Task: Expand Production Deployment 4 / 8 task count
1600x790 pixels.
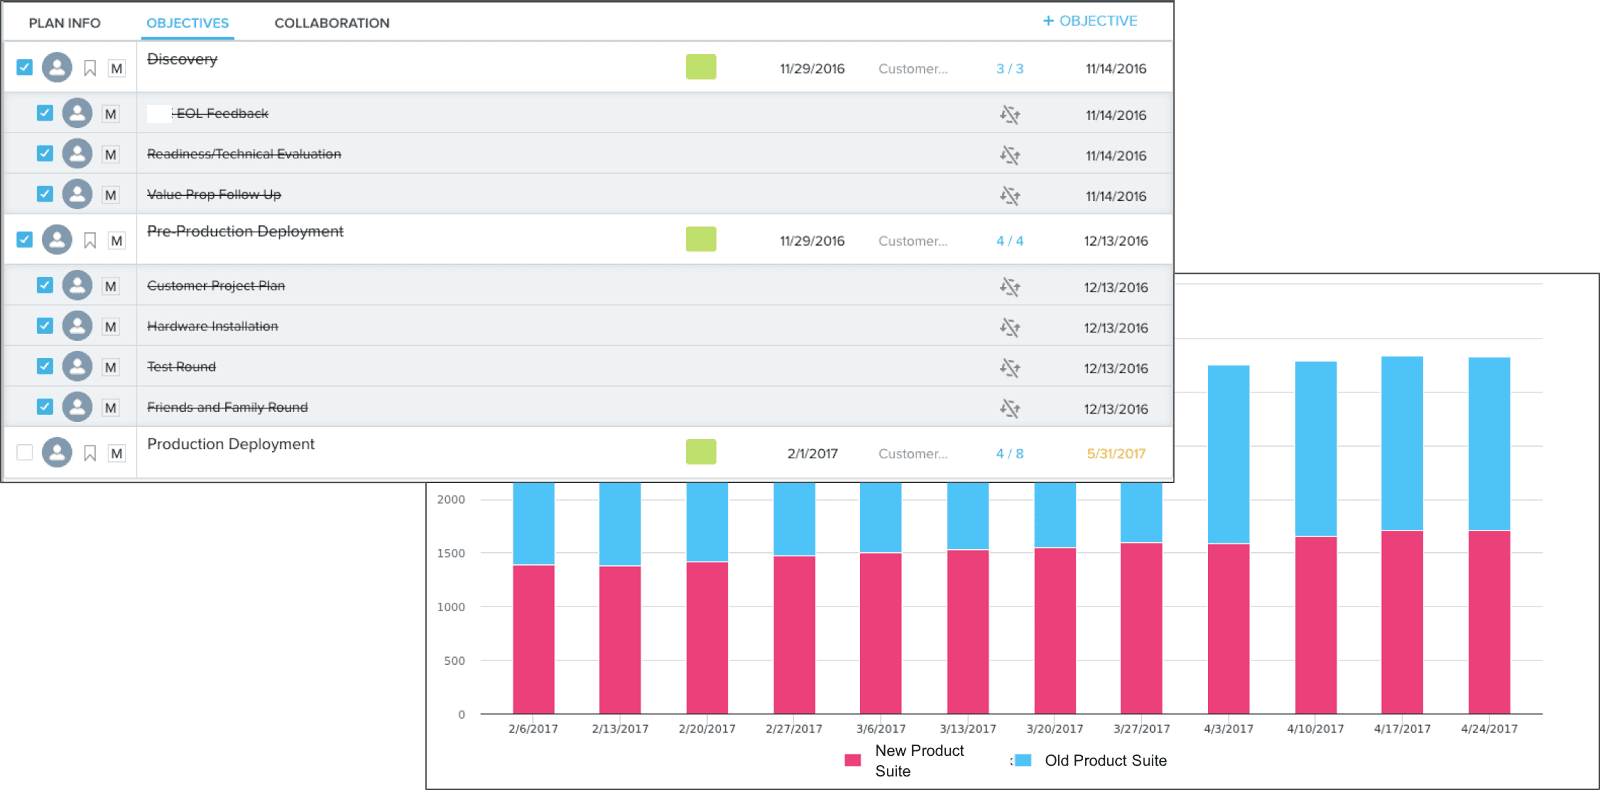Action: click(1009, 454)
